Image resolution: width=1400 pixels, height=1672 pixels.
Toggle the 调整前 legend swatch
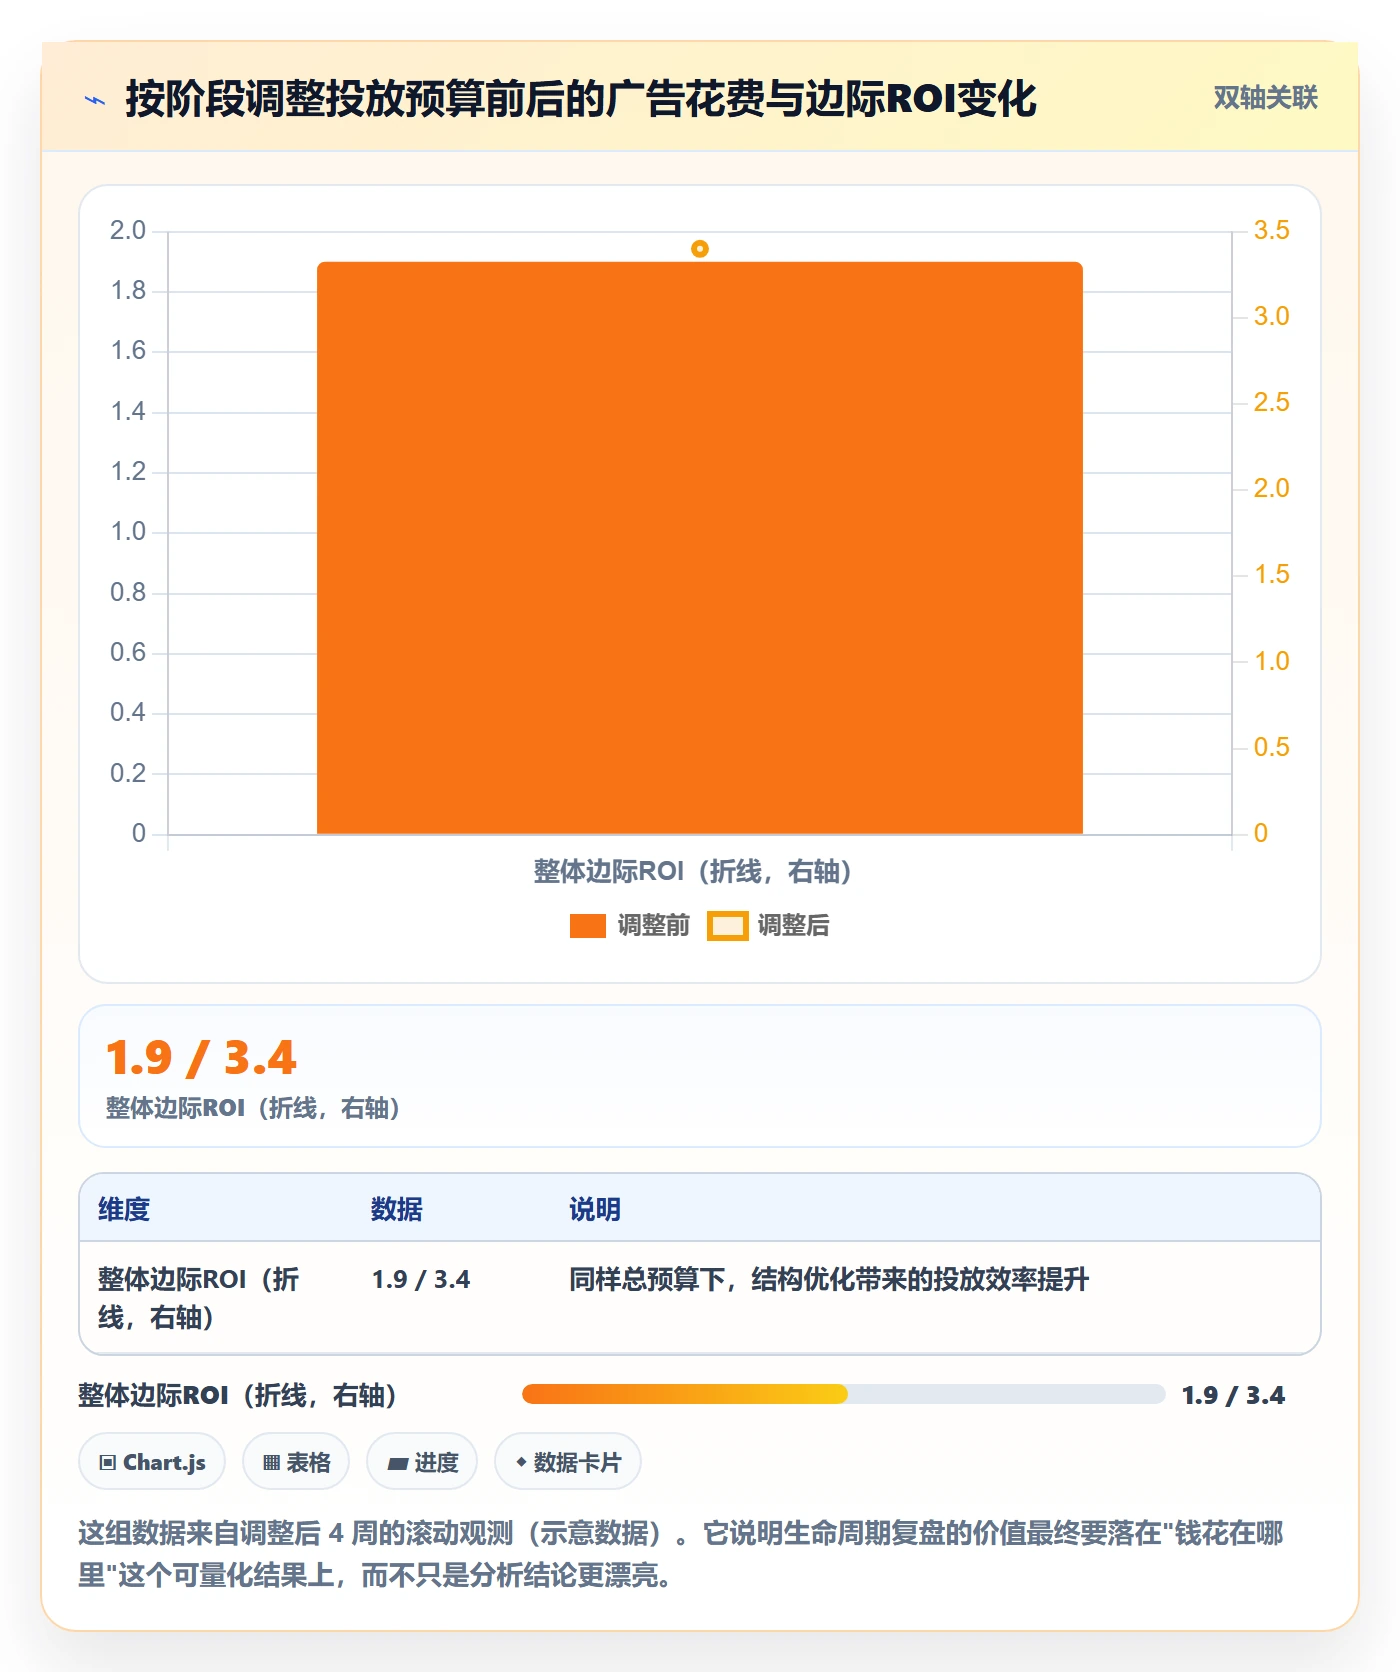click(x=588, y=926)
